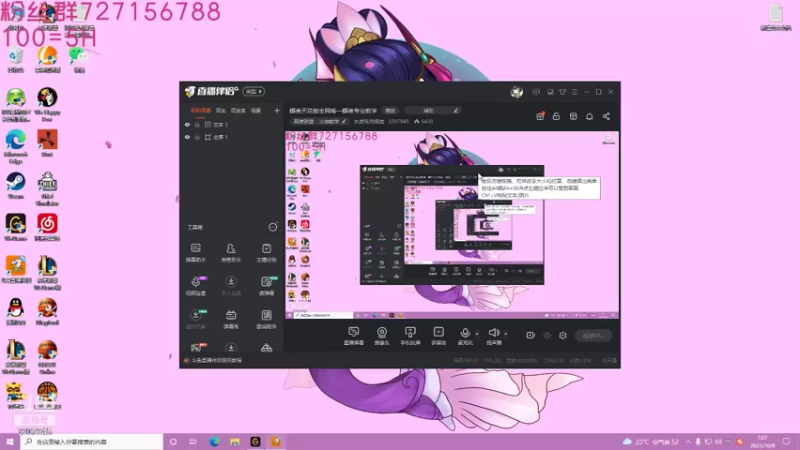This screenshot has width=800, height=450.
Task: Toggle visibility of the 全屏1 source
Action: 187,137
